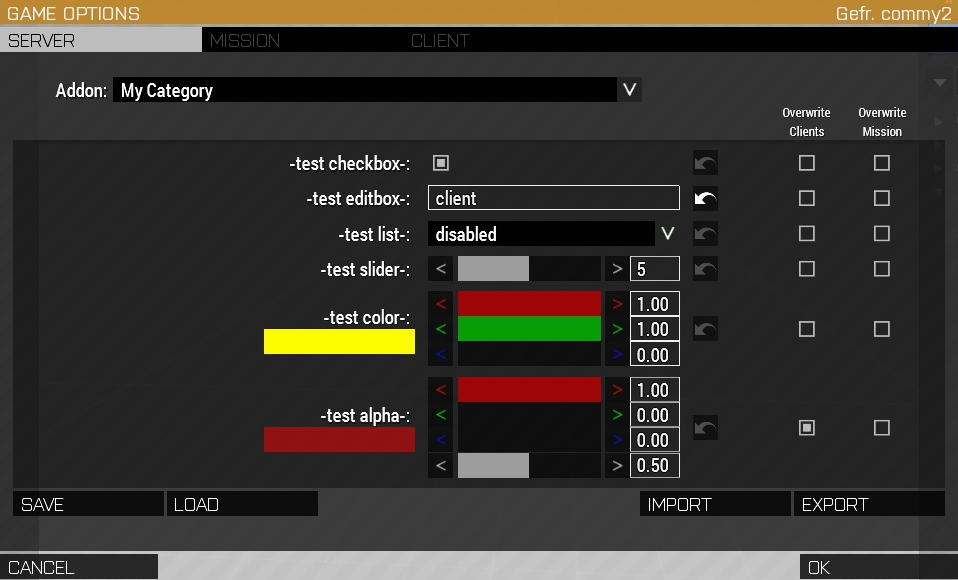Screen dimensions: 958x580
Task: Enable Overwrite Mission for test list
Action: [x=882, y=233]
